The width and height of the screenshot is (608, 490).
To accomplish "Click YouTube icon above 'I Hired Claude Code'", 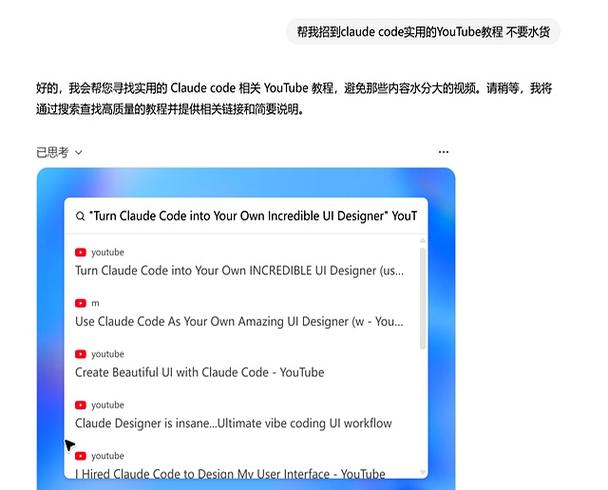I will pyautogui.click(x=80, y=455).
